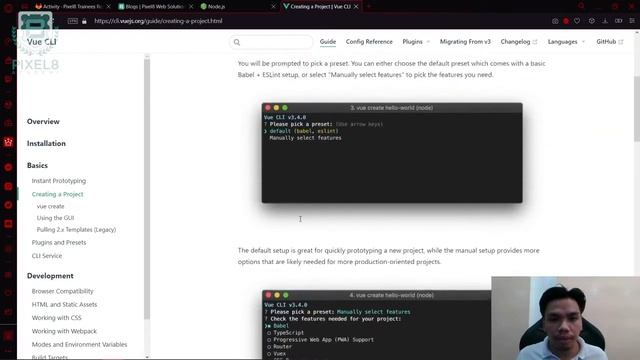Open Migrating From v3 nav item

pos(465,42)
